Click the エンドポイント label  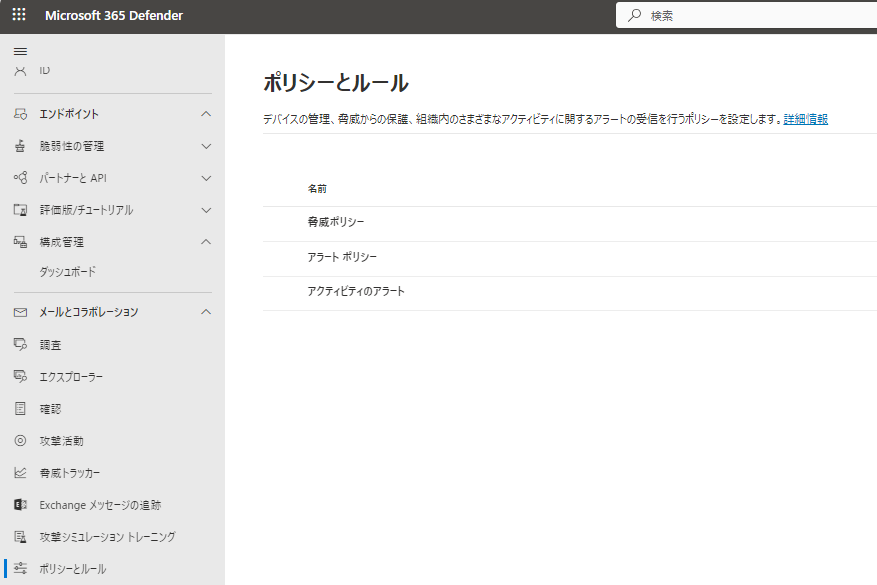(69, 114)
